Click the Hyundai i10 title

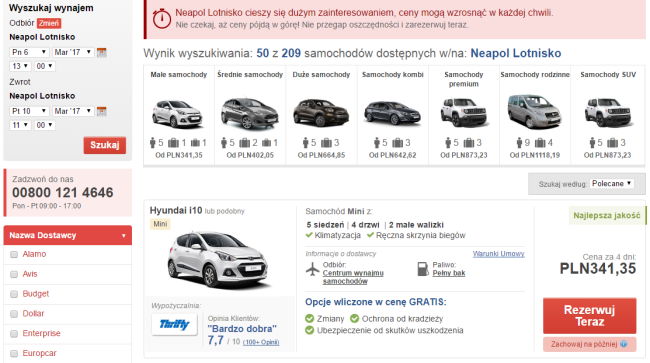(176, 211)
